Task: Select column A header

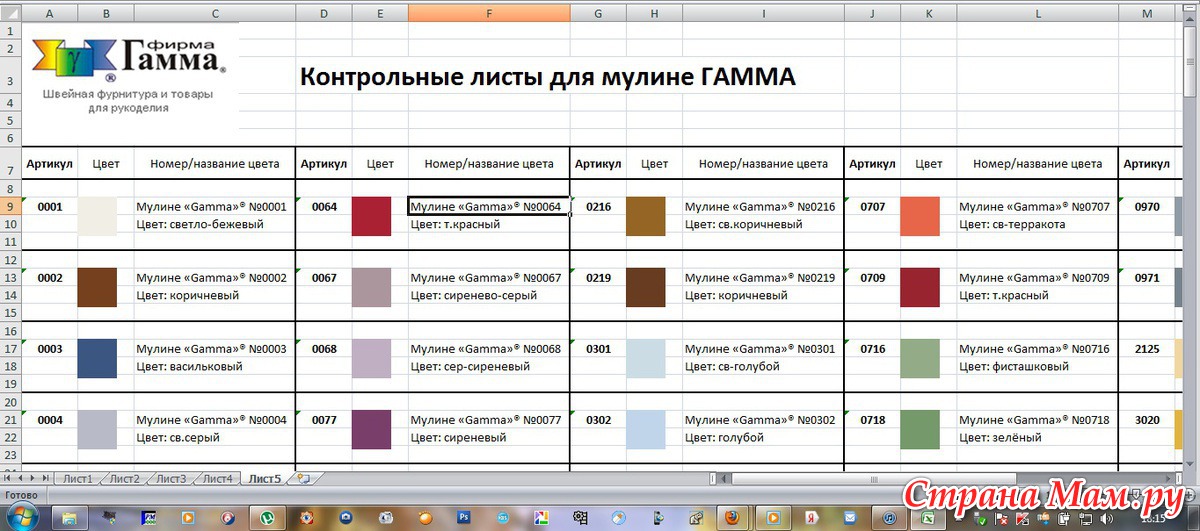Action: [50, 13]
